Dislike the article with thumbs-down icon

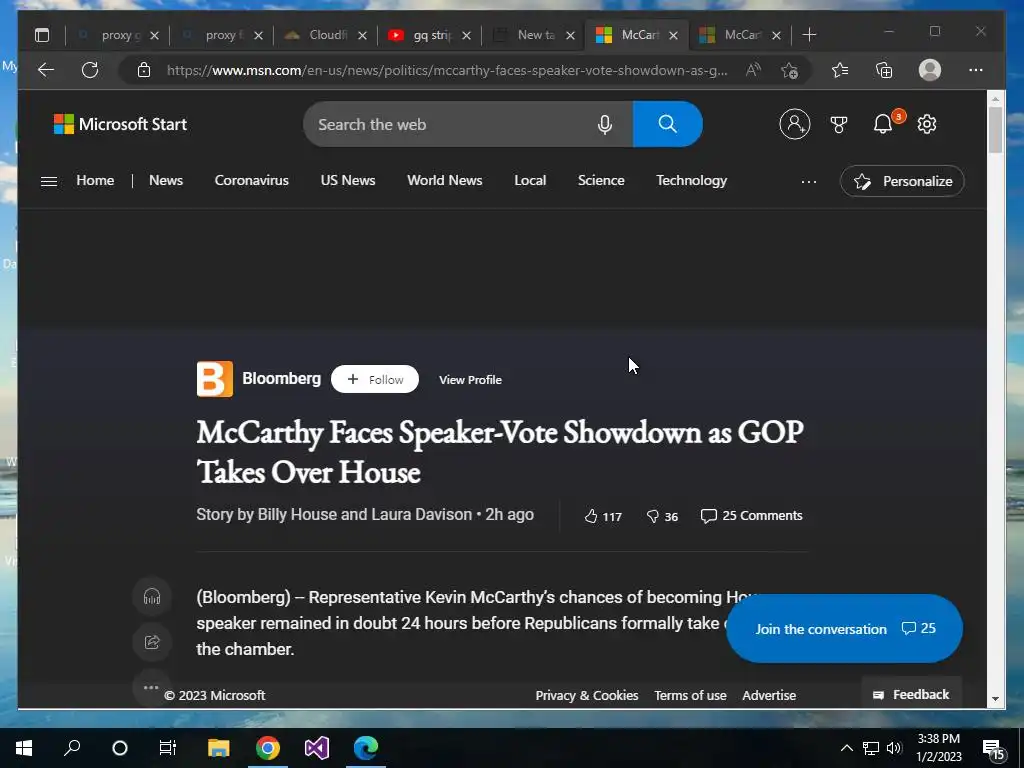click(652, 517)
